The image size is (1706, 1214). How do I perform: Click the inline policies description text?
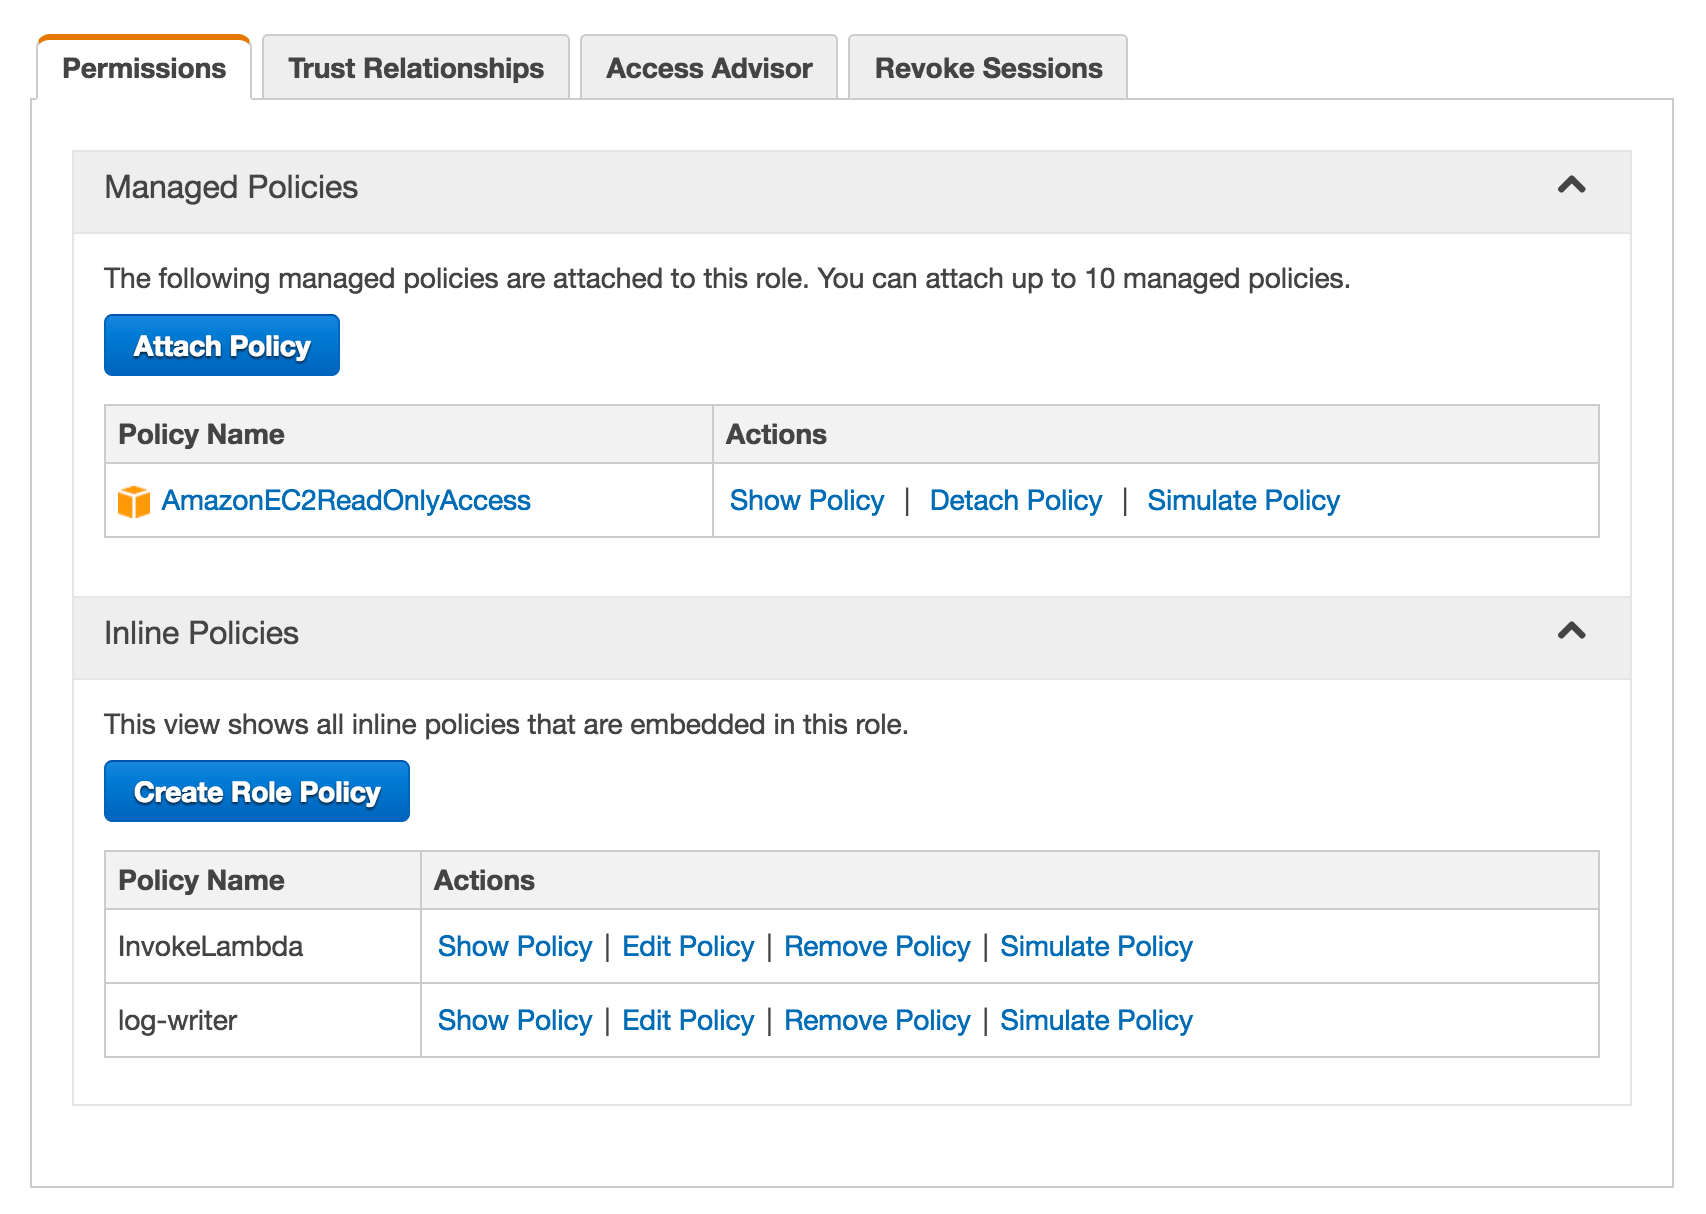pyautogui.click(x=506, y=725)
